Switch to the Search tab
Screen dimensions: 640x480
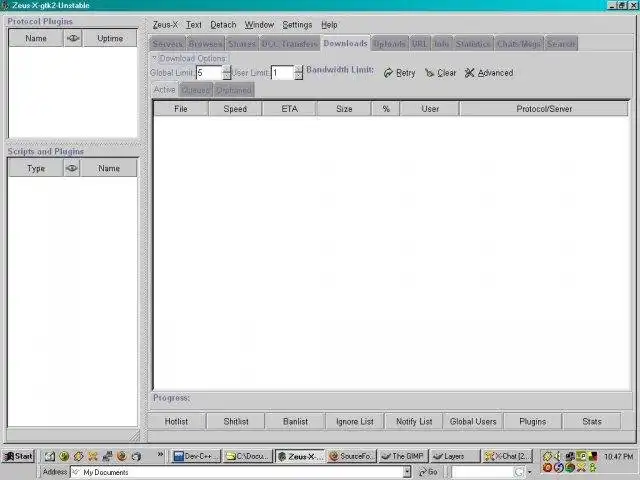coord(561,44)
